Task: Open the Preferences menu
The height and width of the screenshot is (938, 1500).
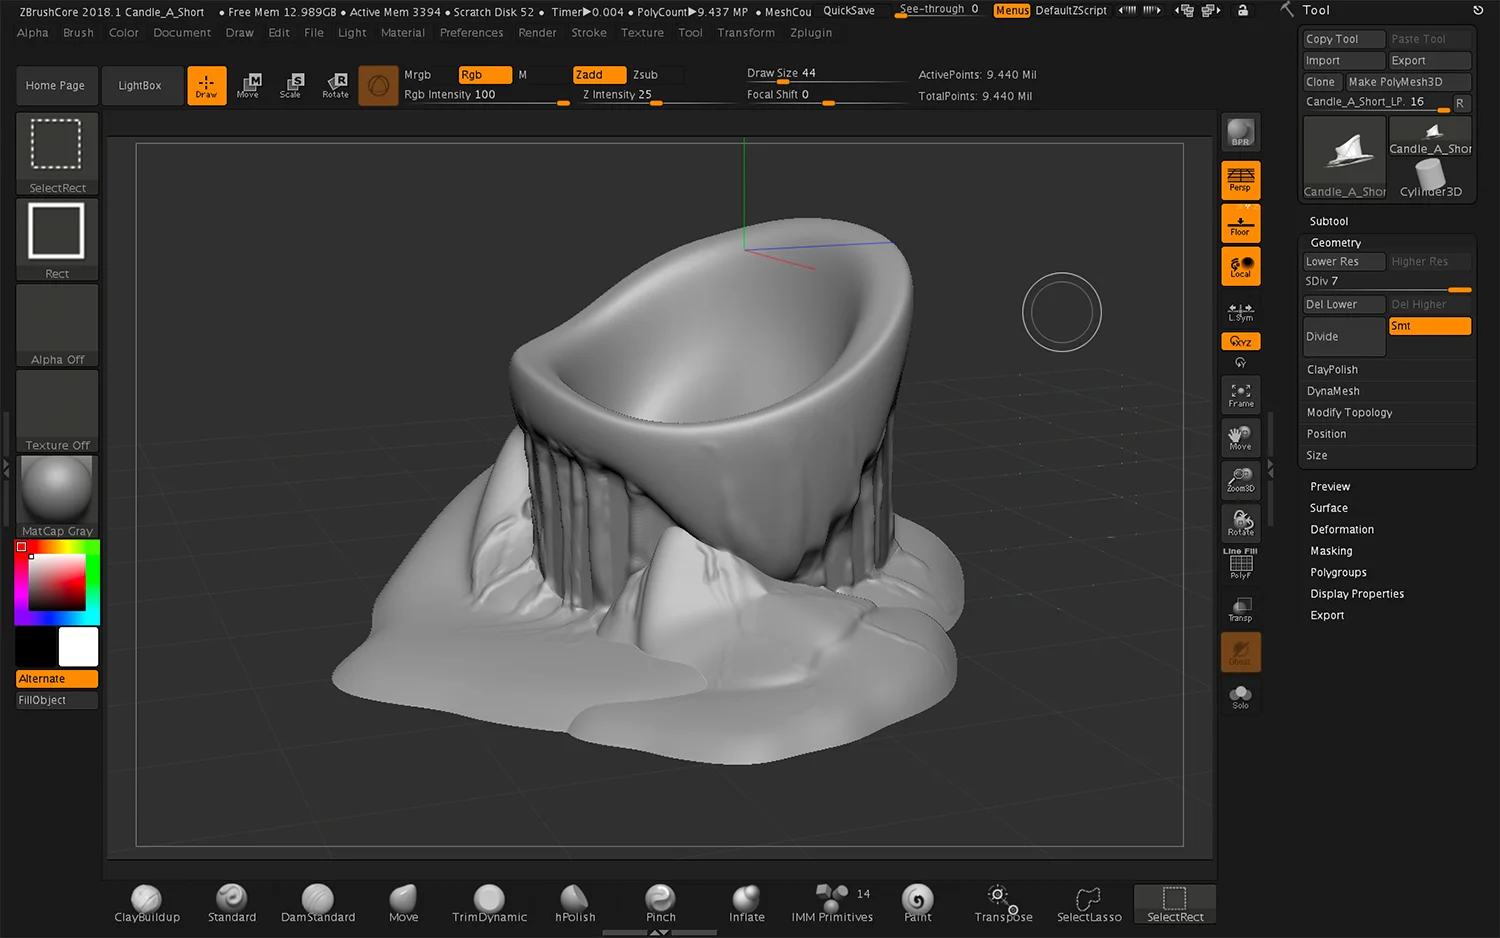Action: (472, 33)
